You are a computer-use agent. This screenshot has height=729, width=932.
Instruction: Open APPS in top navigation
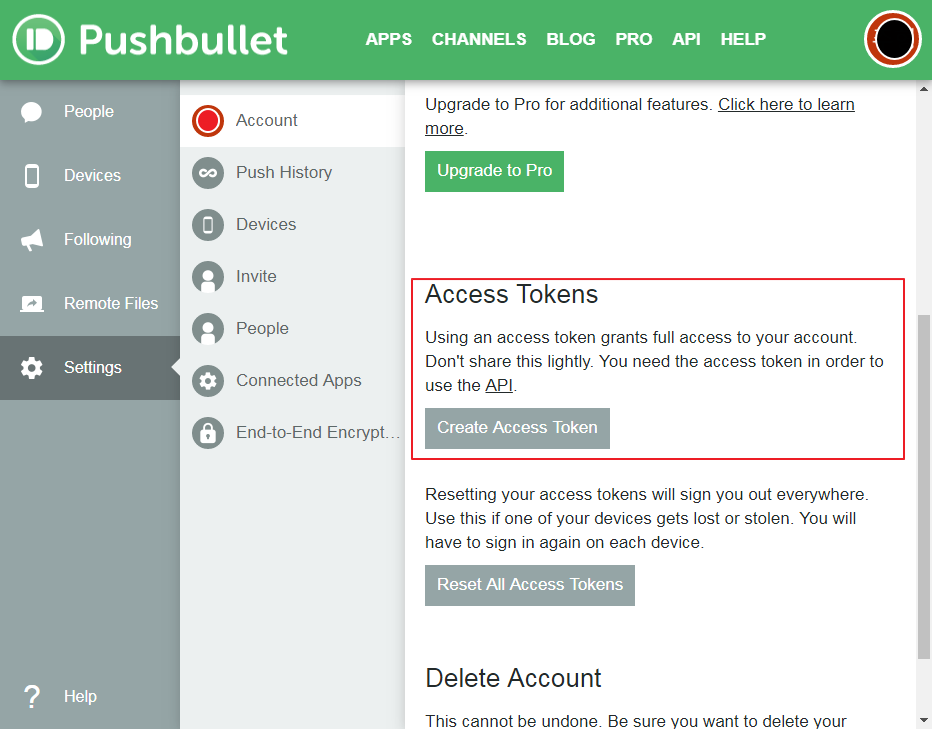click(389, 39)
